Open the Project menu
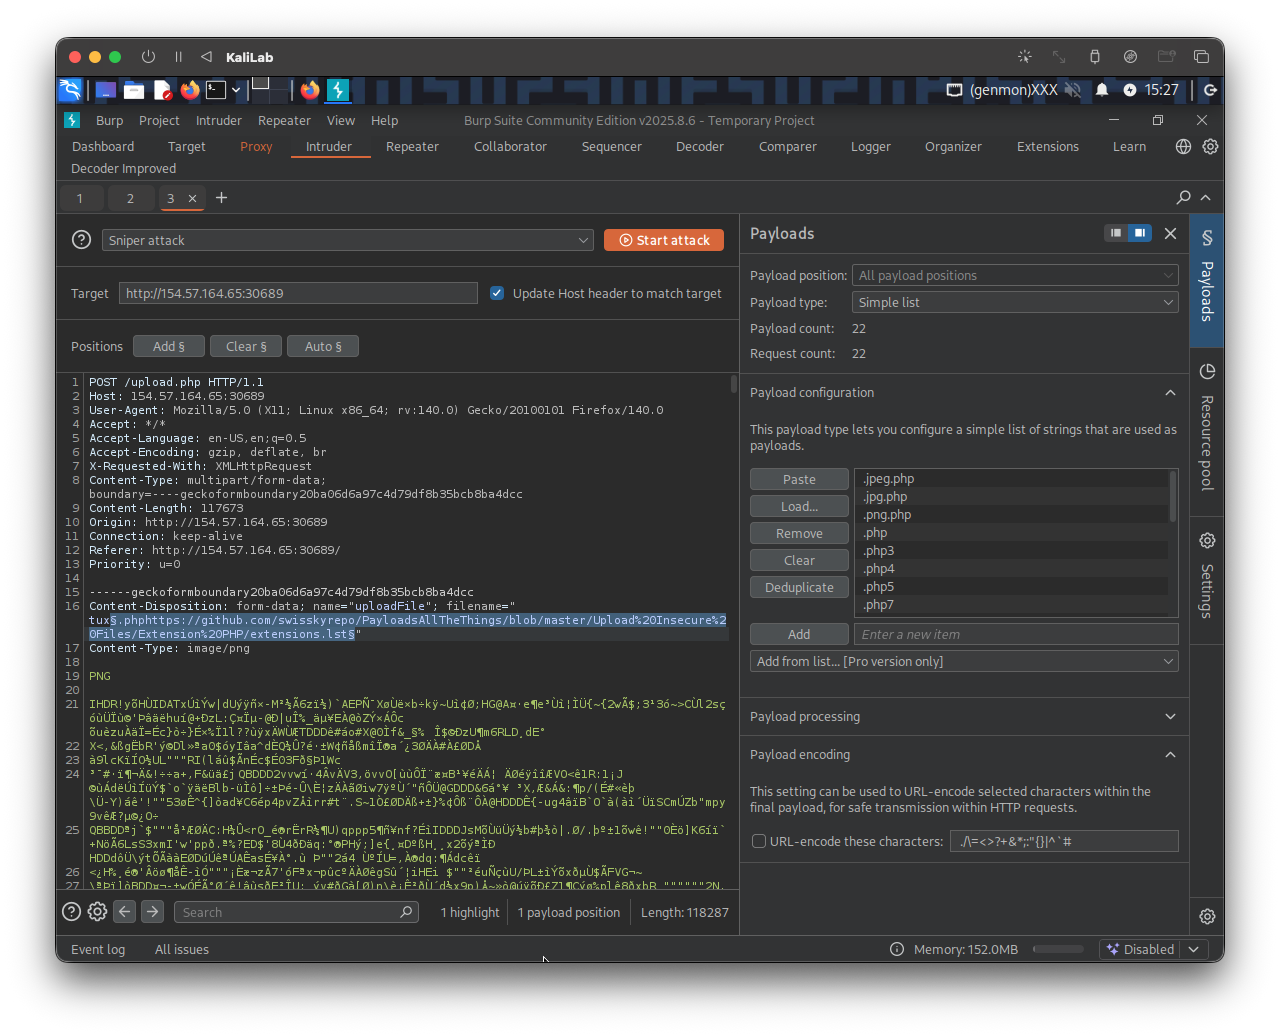 point(159,120)
